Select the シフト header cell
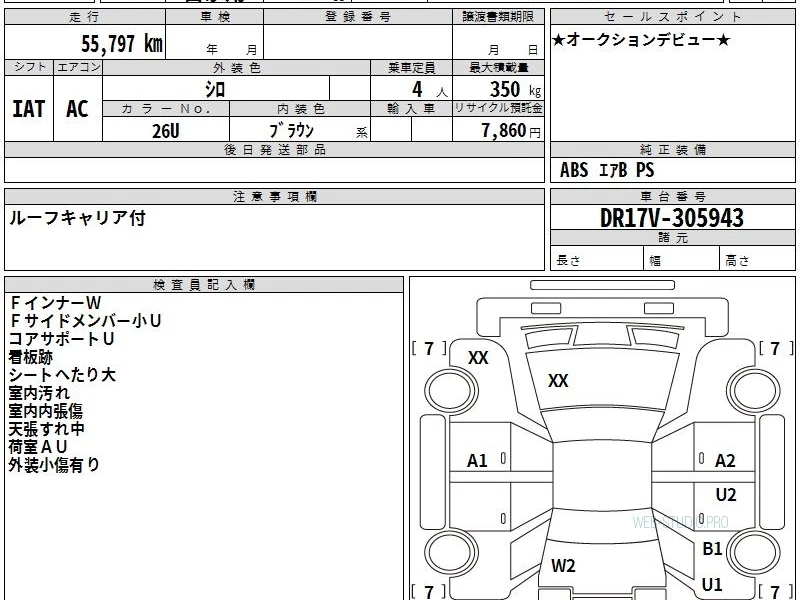 (29, 67)
